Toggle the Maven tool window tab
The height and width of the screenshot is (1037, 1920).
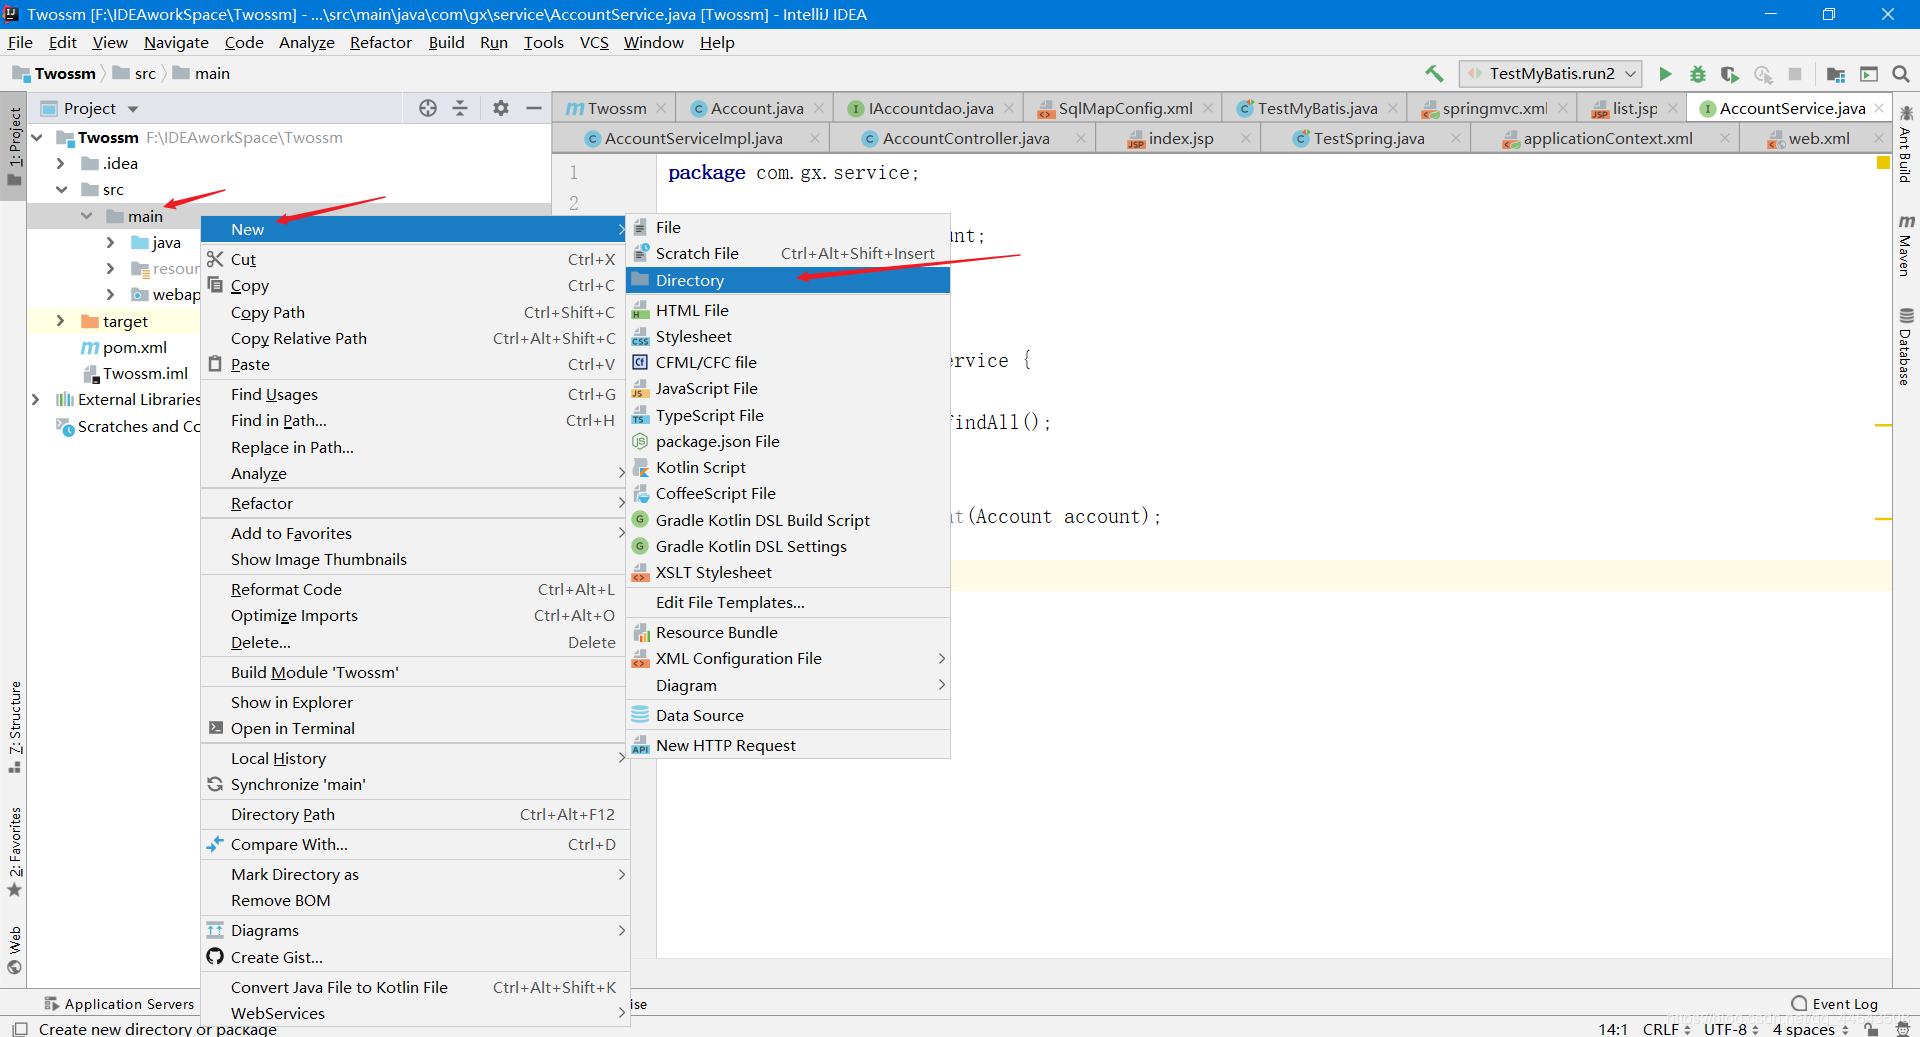pos(1906,246)
